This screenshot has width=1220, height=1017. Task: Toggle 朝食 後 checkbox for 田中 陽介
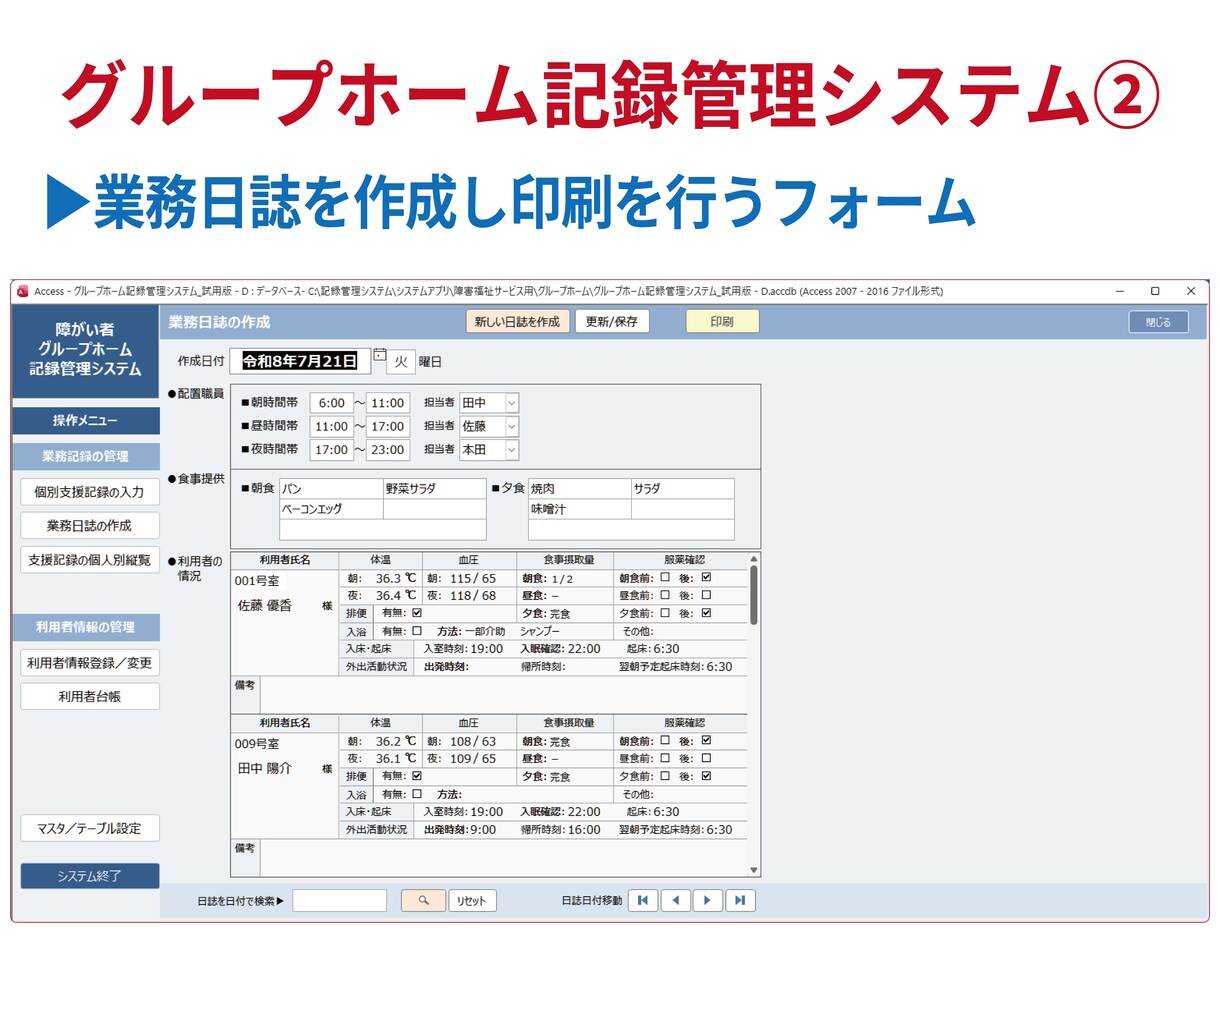tap(706, 741)
